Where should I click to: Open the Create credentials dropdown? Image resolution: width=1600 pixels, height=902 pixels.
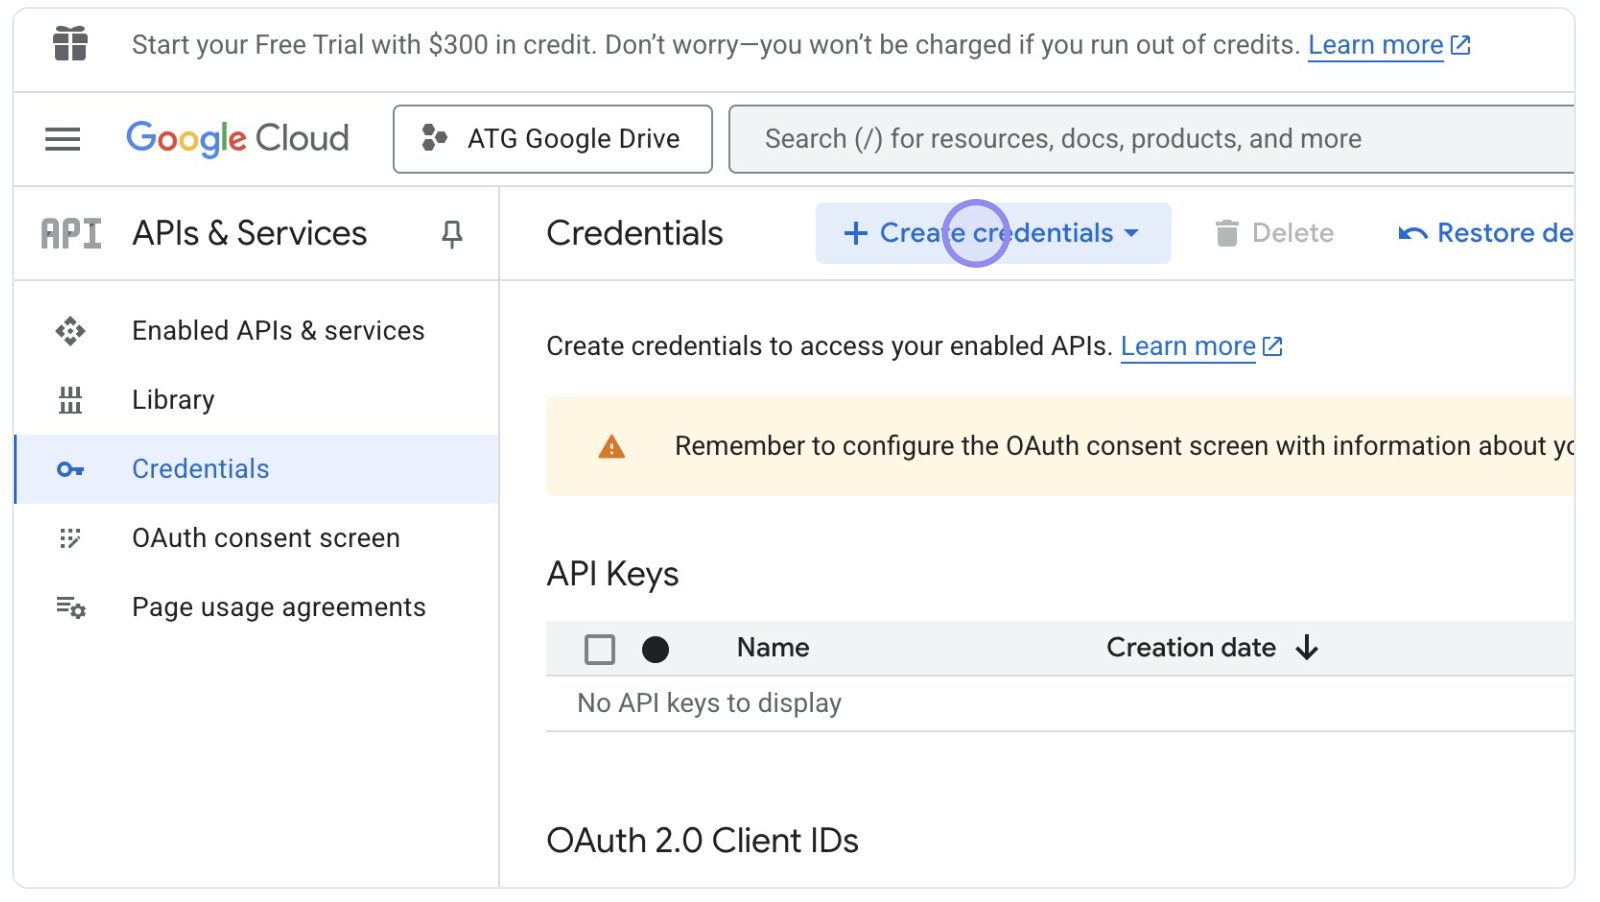pyautogui.click(x=992, y=233)
